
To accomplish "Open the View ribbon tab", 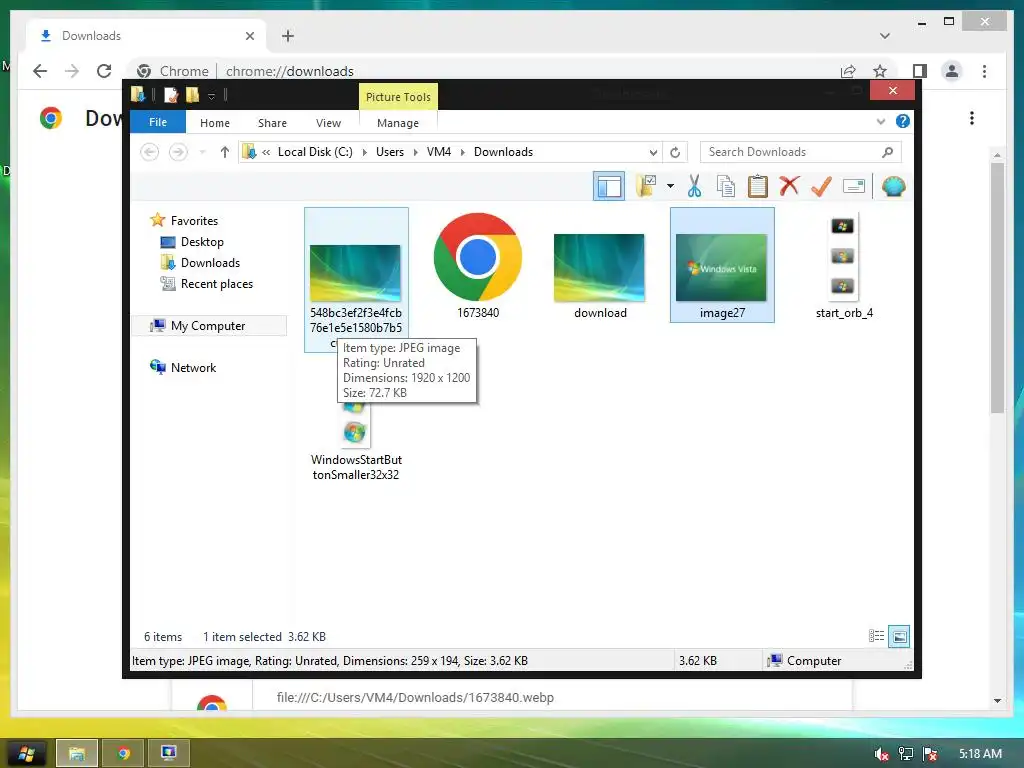I will coord(328,123).
